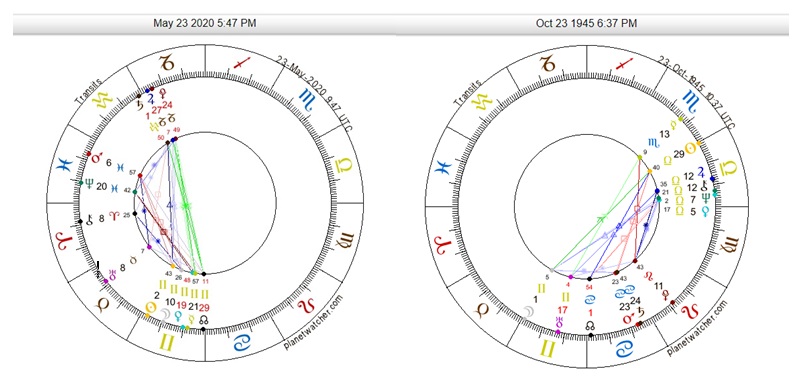Click the green aspect line in the 2020 chart

click(188, 205)
